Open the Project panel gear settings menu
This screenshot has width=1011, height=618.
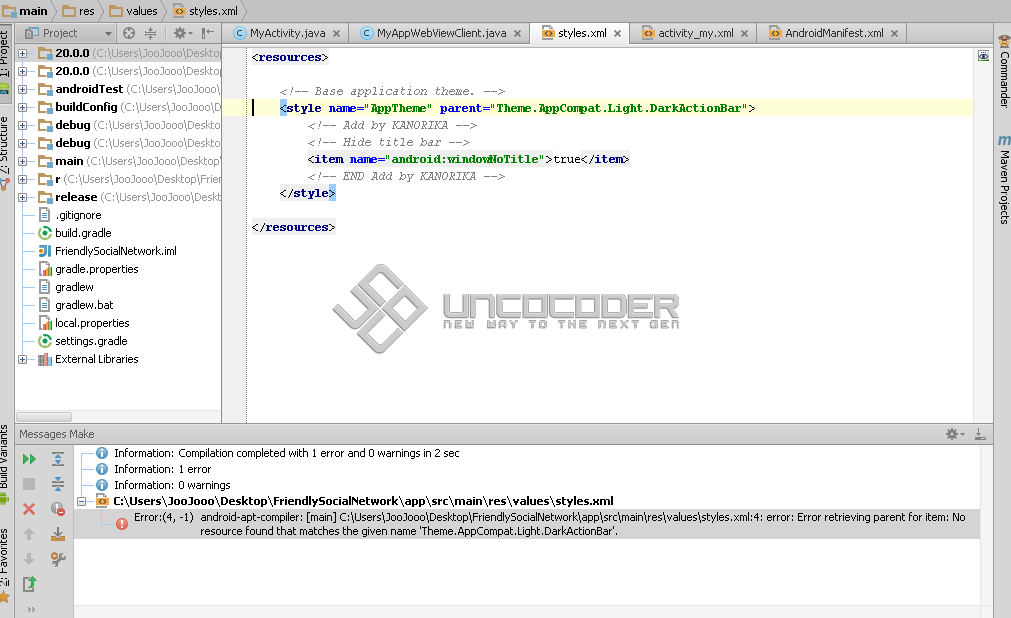tap(183, 33)
